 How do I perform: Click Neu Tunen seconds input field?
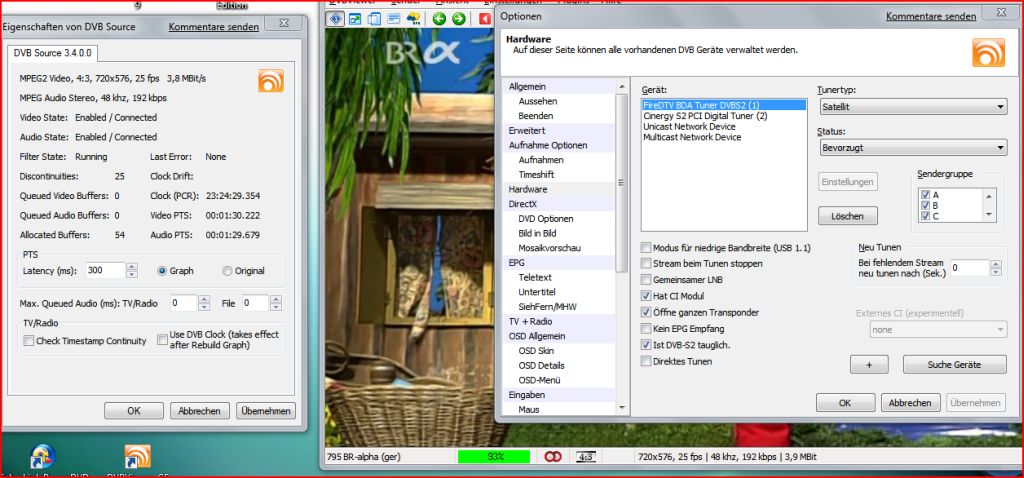click(x=970, y=268)
